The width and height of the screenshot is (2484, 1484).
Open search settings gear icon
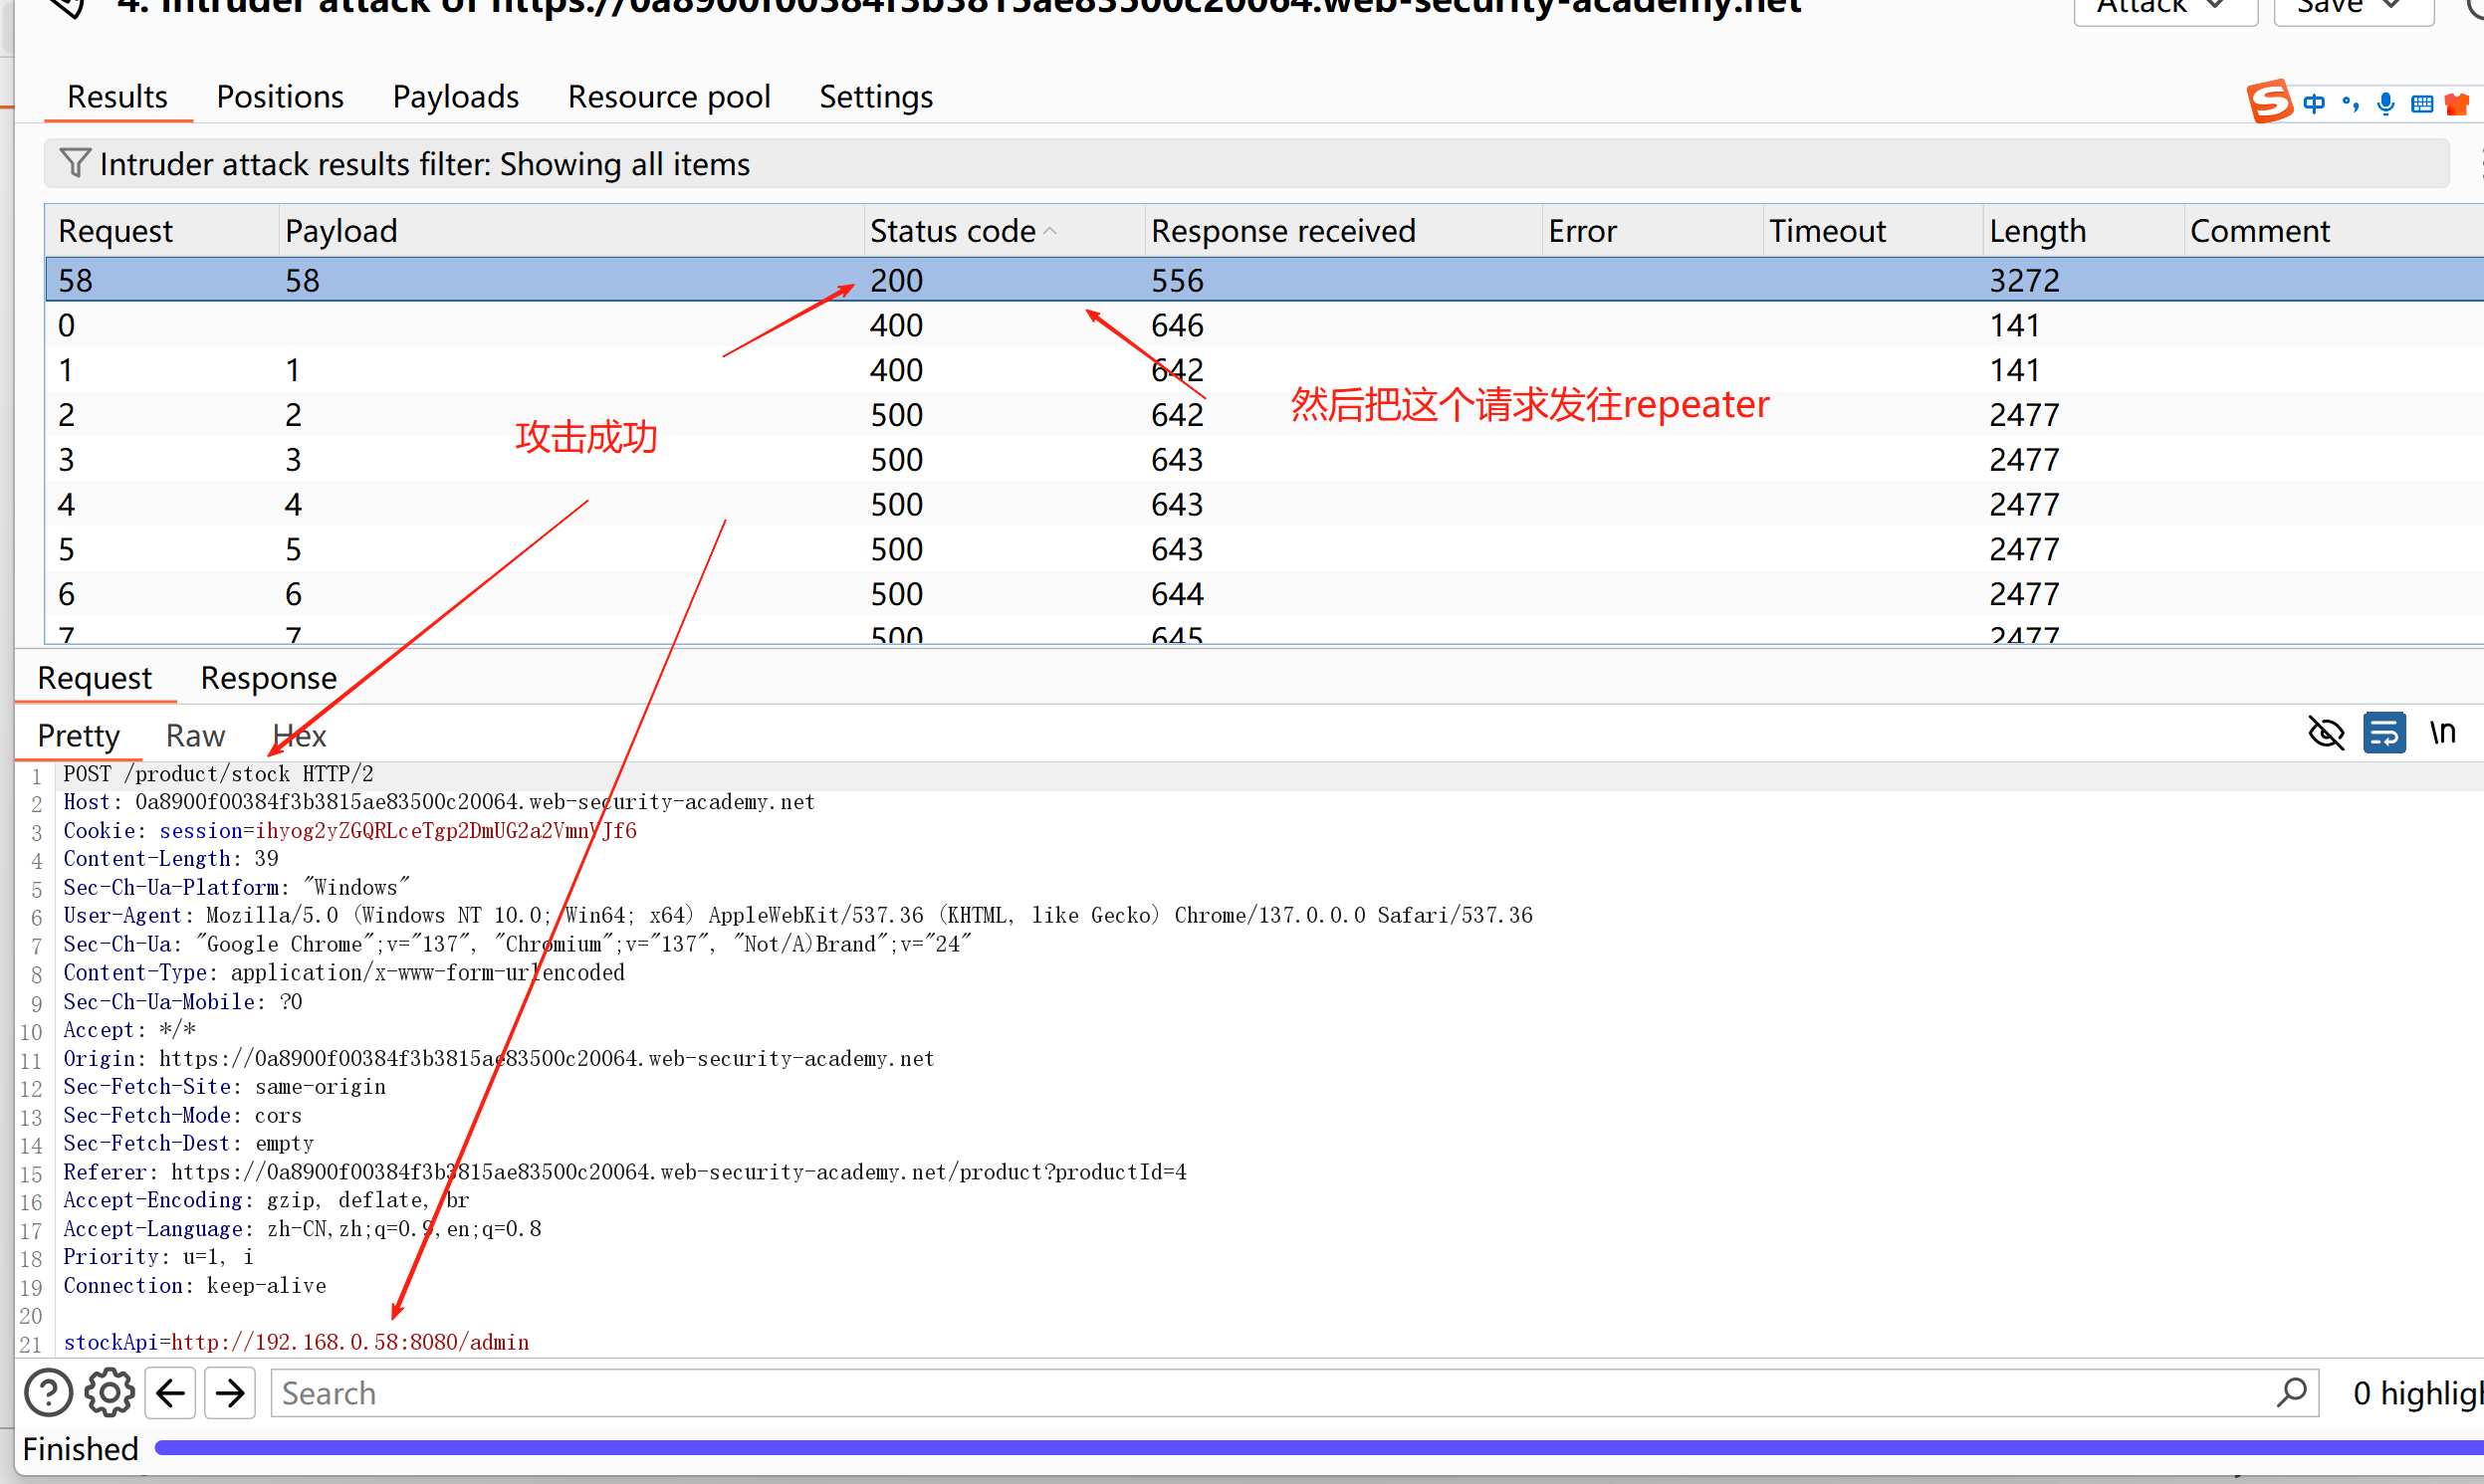(109, 1392)
